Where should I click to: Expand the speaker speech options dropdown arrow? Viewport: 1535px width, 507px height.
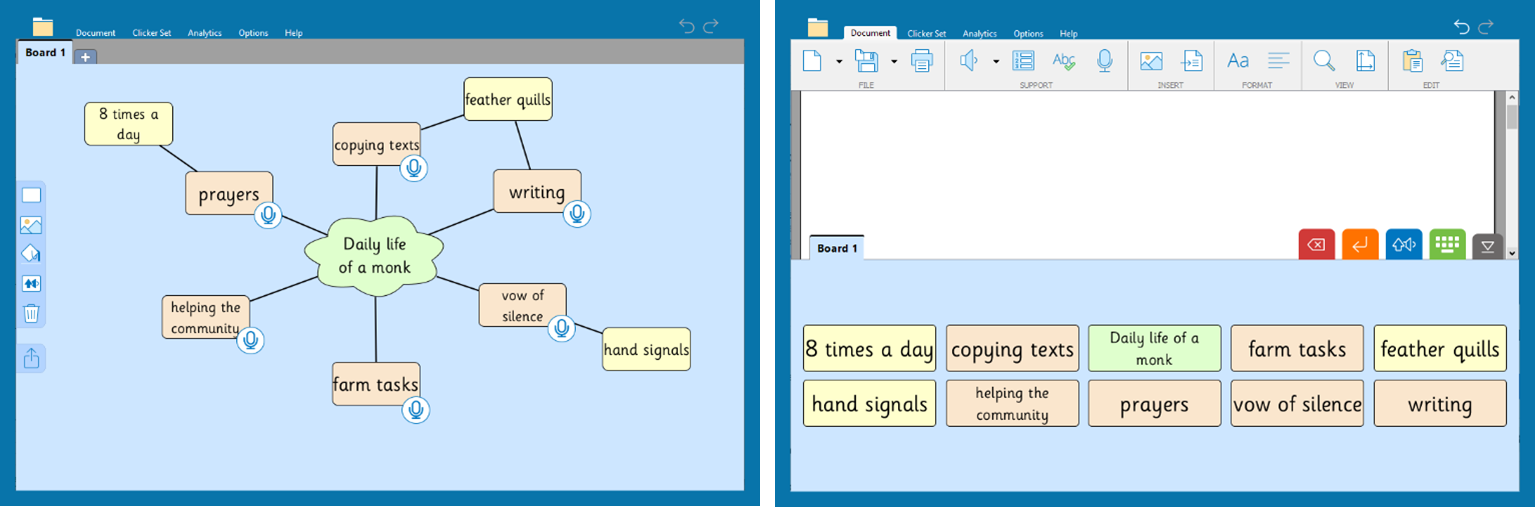(996, 62)
